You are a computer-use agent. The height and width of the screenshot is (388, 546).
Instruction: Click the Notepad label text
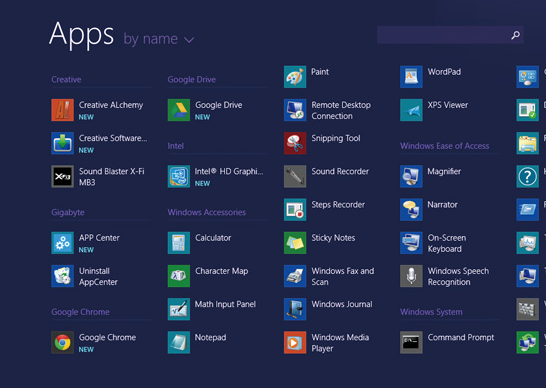[x=210, y=337]
